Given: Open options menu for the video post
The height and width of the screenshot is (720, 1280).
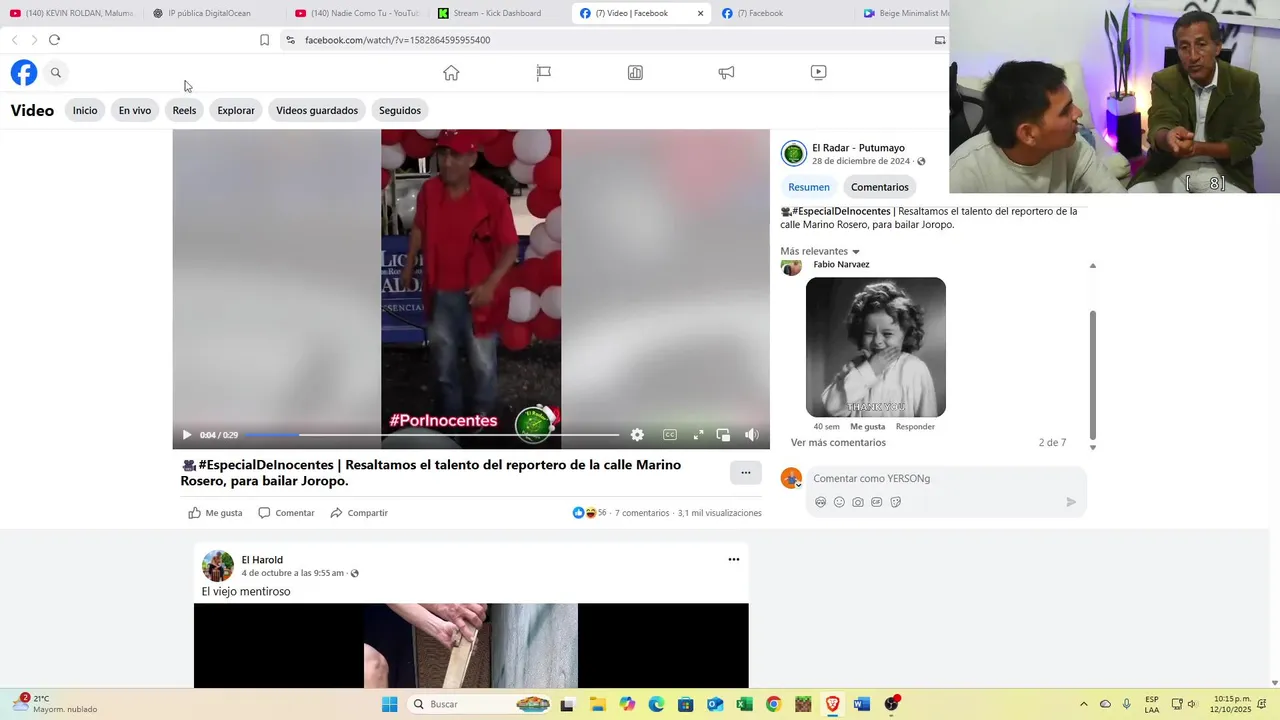Looking at the screenshot, I should [745, 473].
